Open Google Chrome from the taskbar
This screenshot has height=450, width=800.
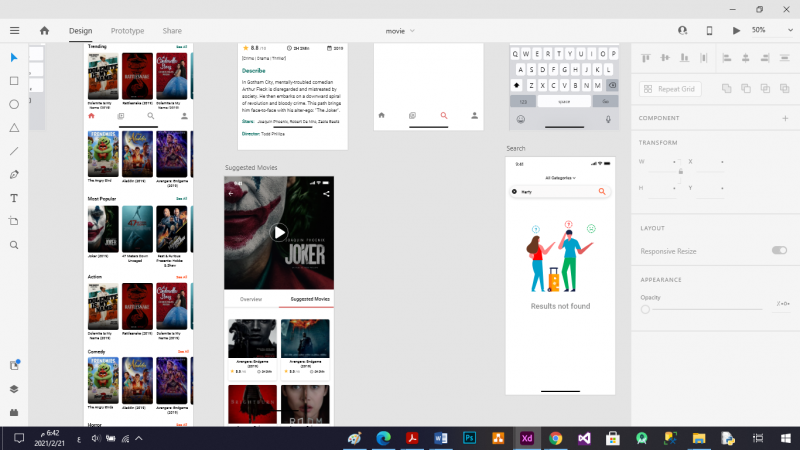556,438
